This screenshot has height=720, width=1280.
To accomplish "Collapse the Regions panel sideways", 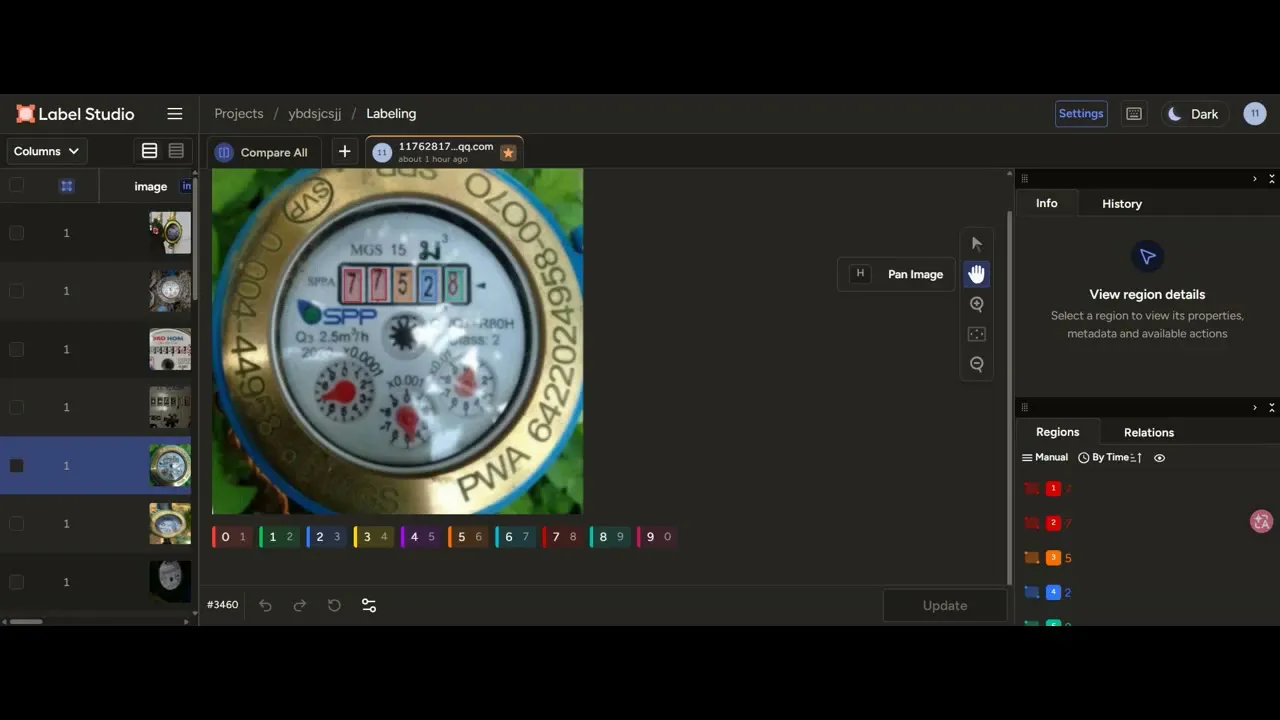I will 1255,408.
